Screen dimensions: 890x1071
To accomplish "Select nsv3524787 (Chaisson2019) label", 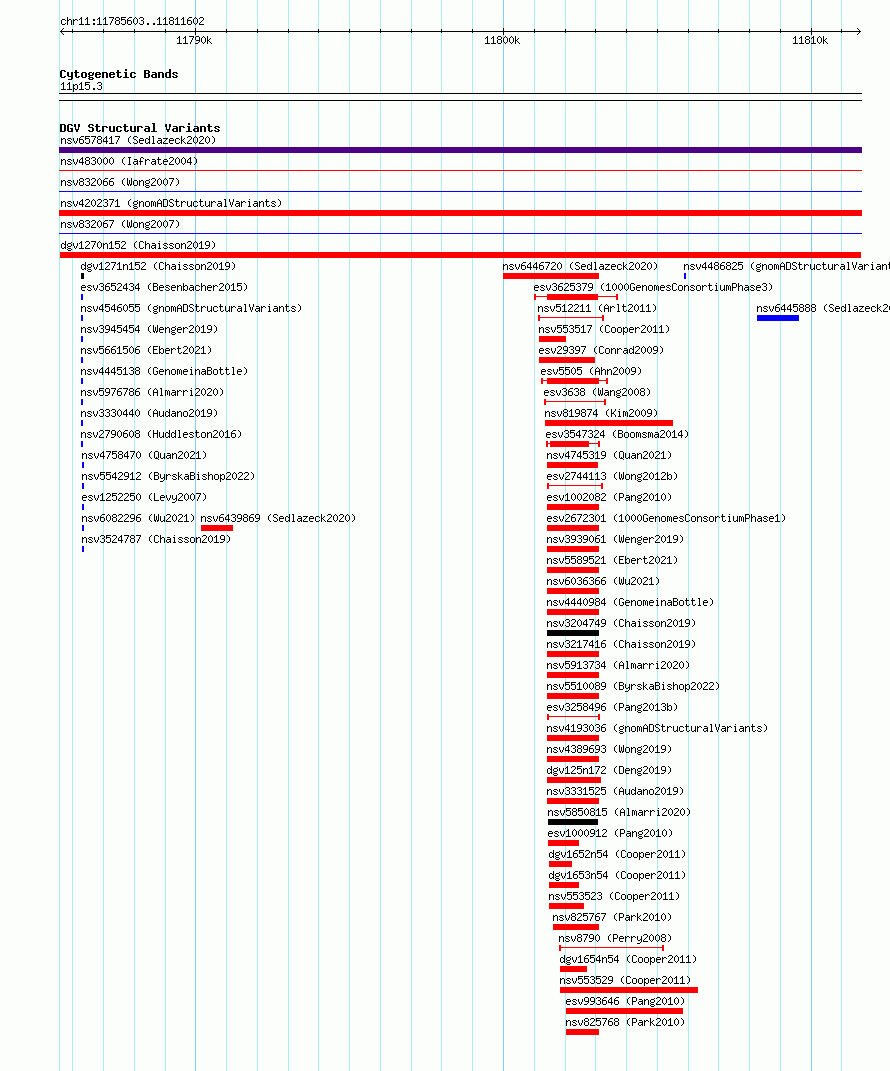I will coord(156,540).
